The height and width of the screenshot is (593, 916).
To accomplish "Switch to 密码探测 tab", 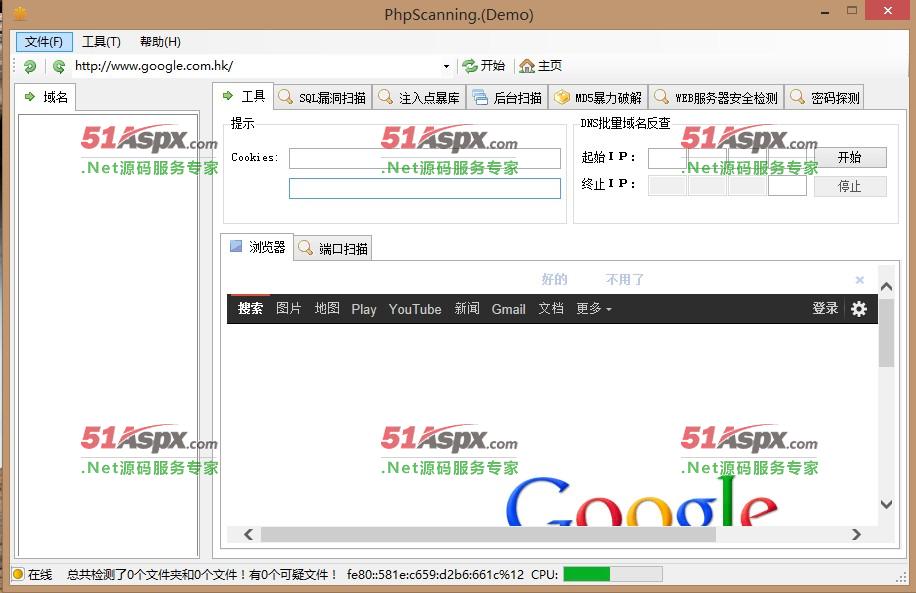I will (x=824, y=98).
